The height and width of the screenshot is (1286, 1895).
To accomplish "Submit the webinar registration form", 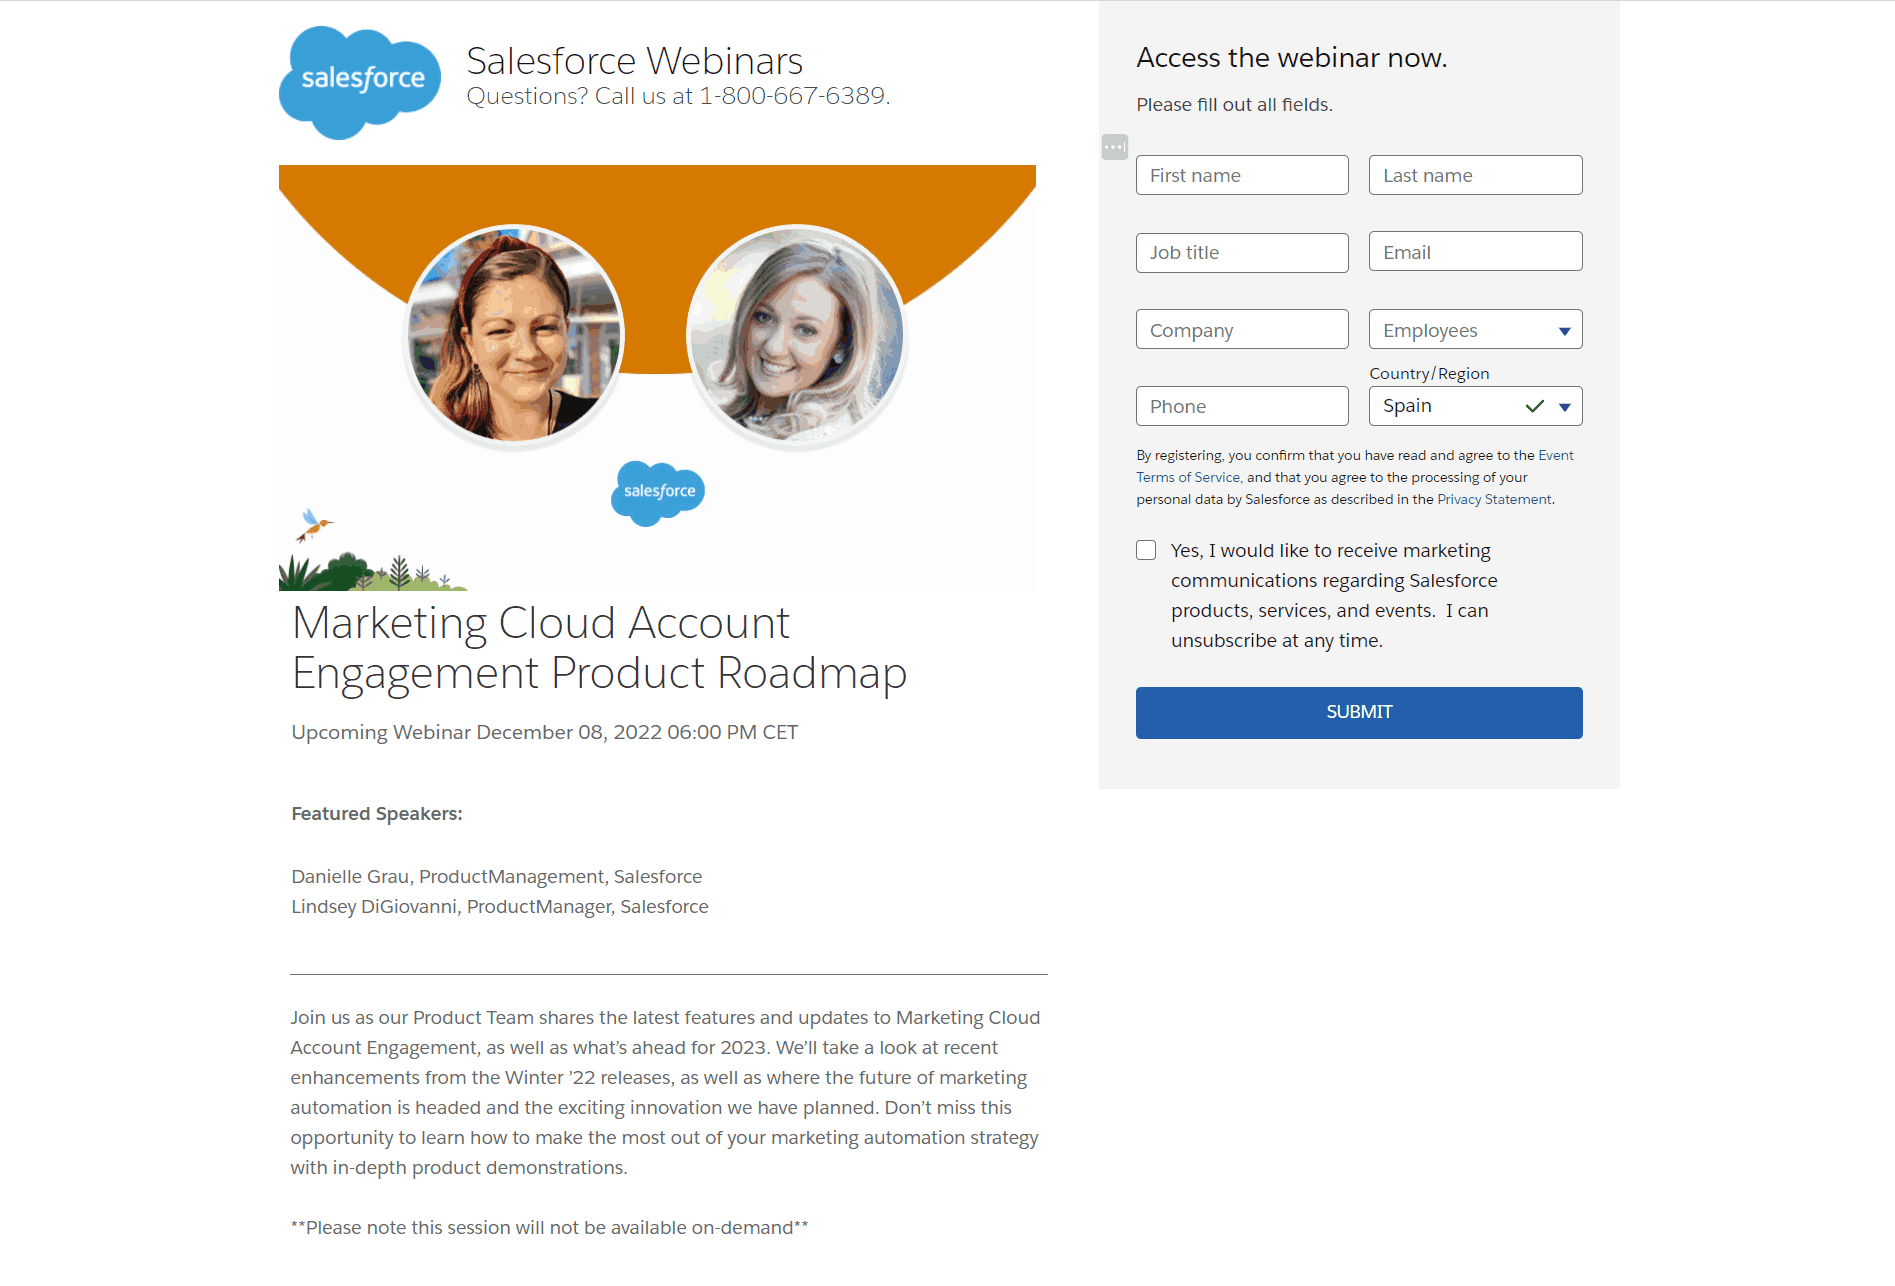I will click(x=1359, y=713).
